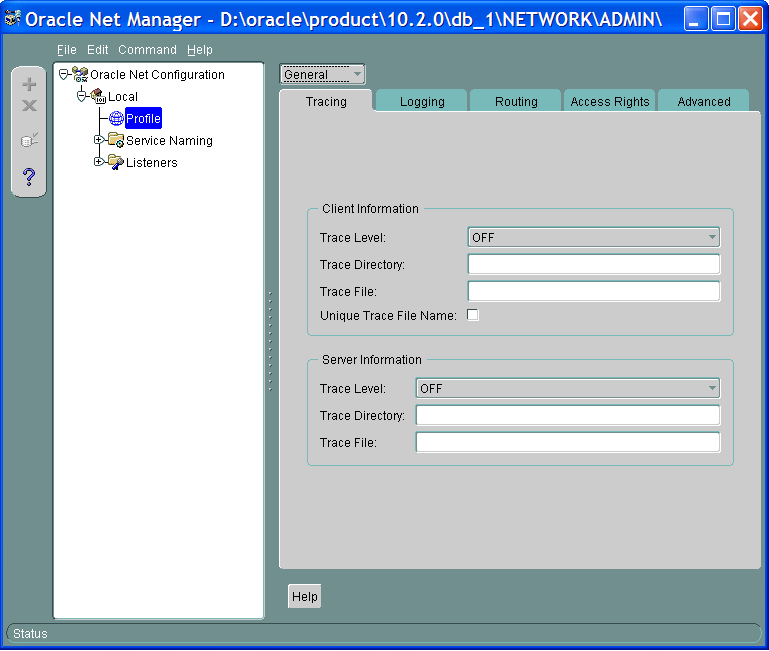Select the Profile tree item
The image size is (769, 651).
[143, 118]
